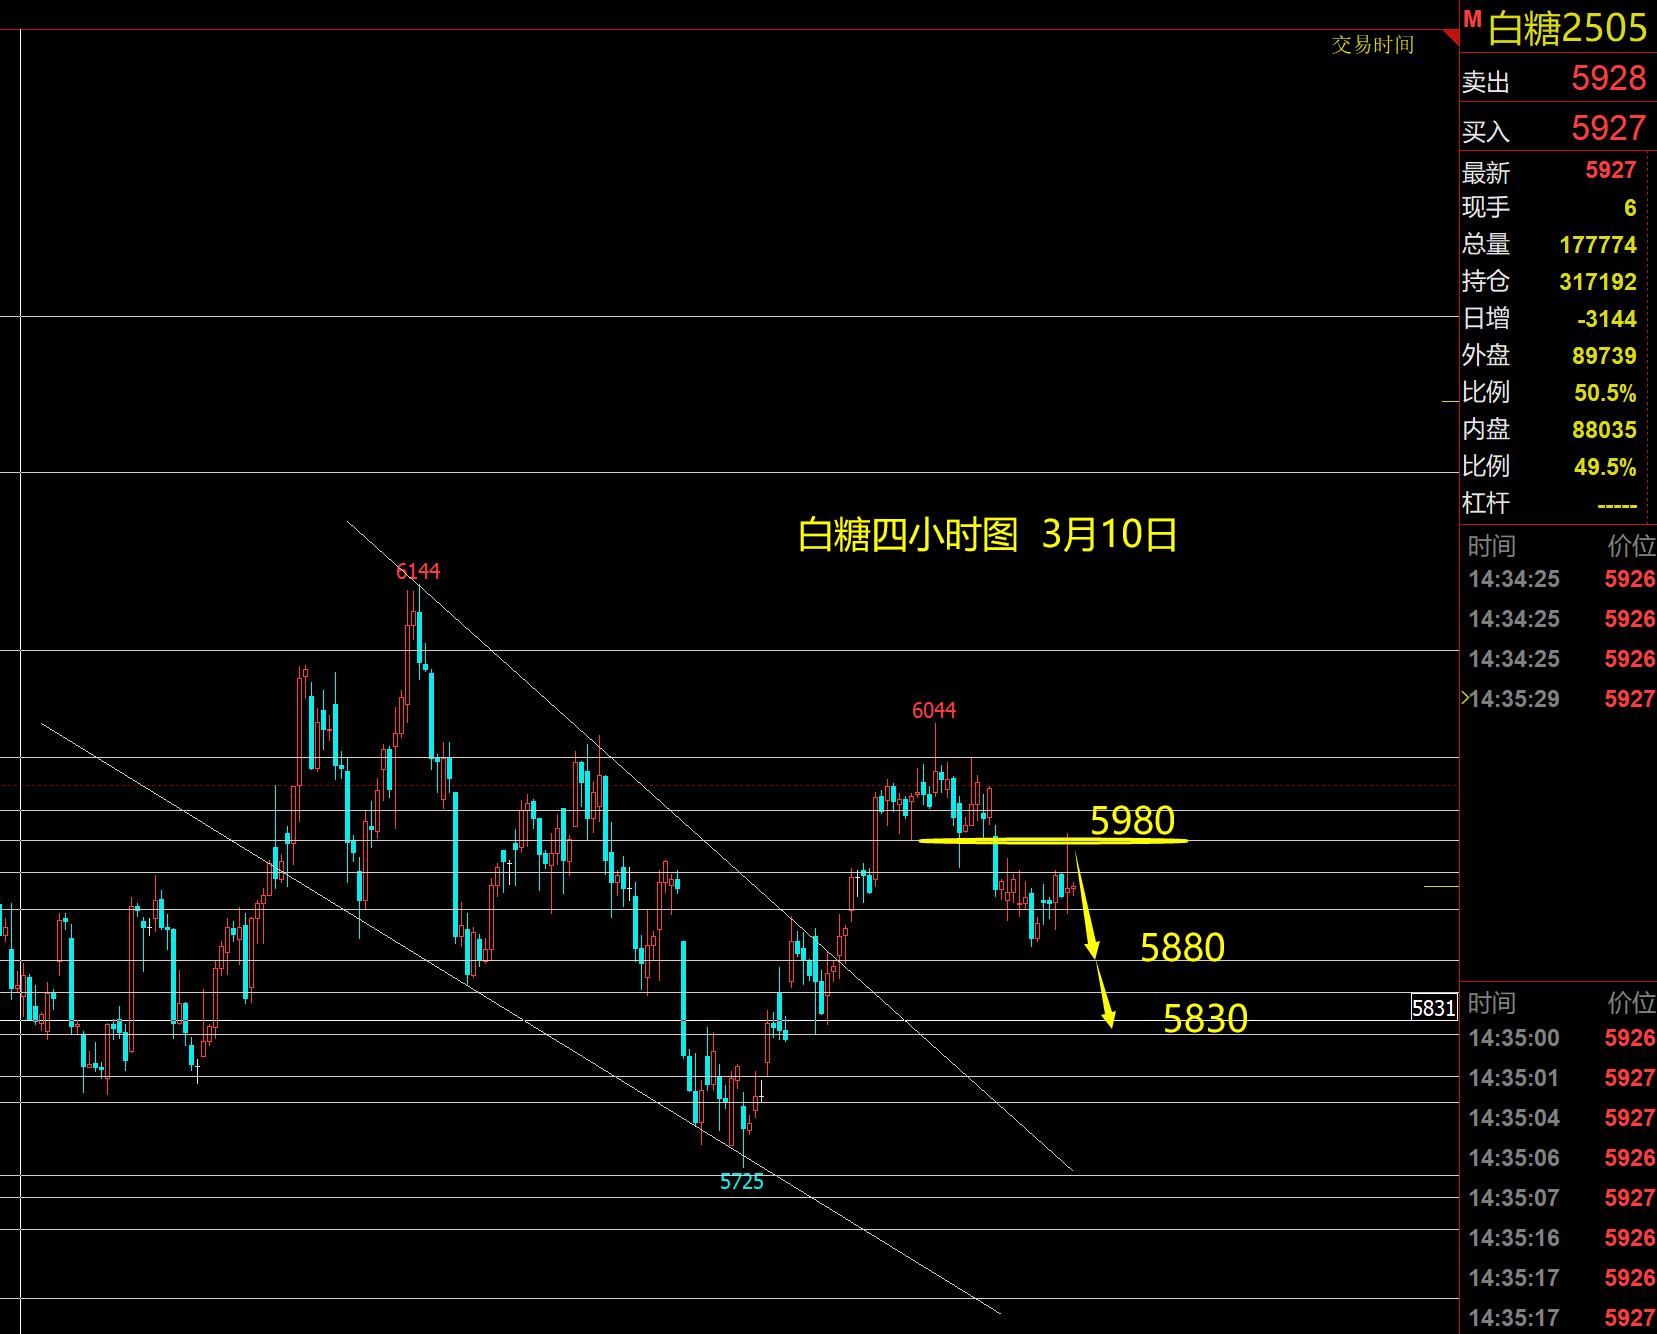
Task: Click the 5831 price axis label box
Action: click(1433, 1007)
